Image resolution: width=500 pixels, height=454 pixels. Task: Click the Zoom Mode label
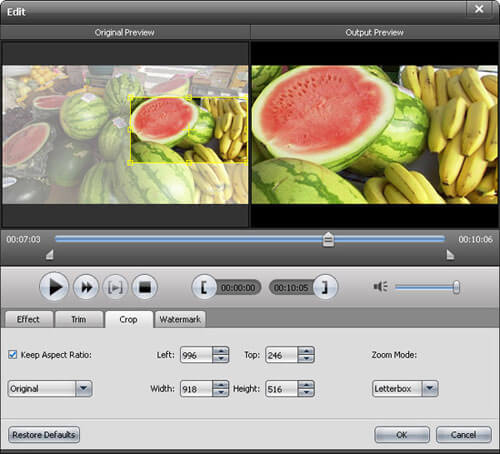[x=394, y=355]
